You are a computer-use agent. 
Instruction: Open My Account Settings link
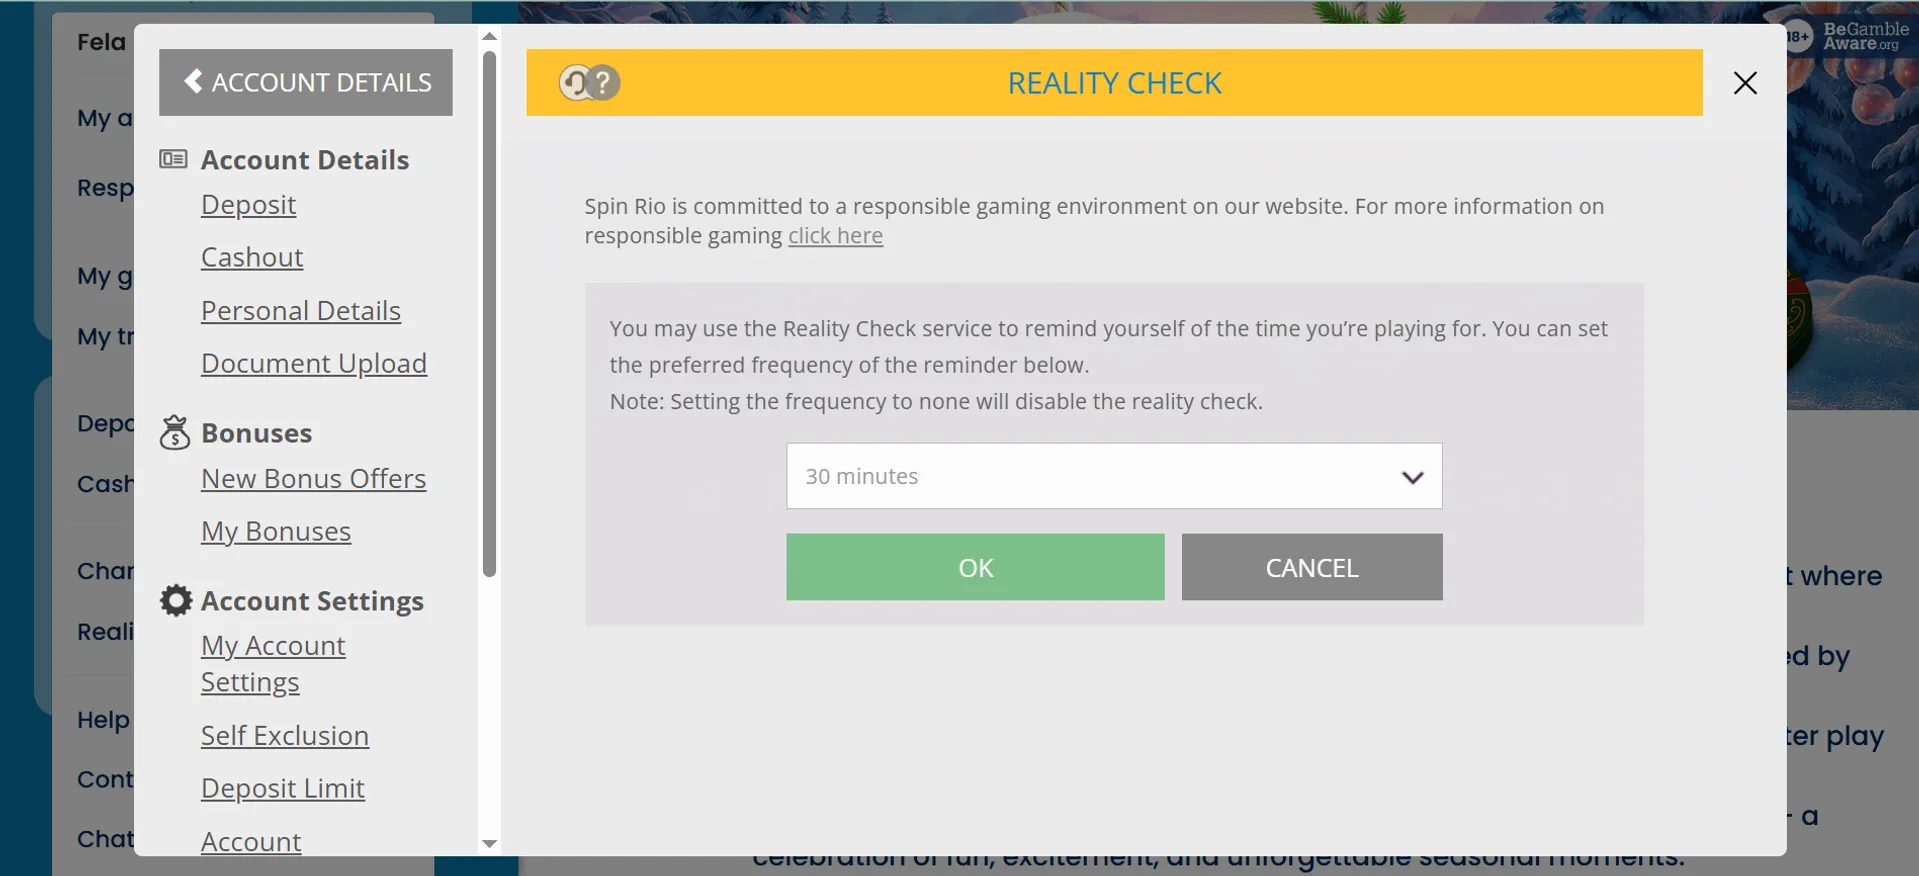tap(273, 664)
